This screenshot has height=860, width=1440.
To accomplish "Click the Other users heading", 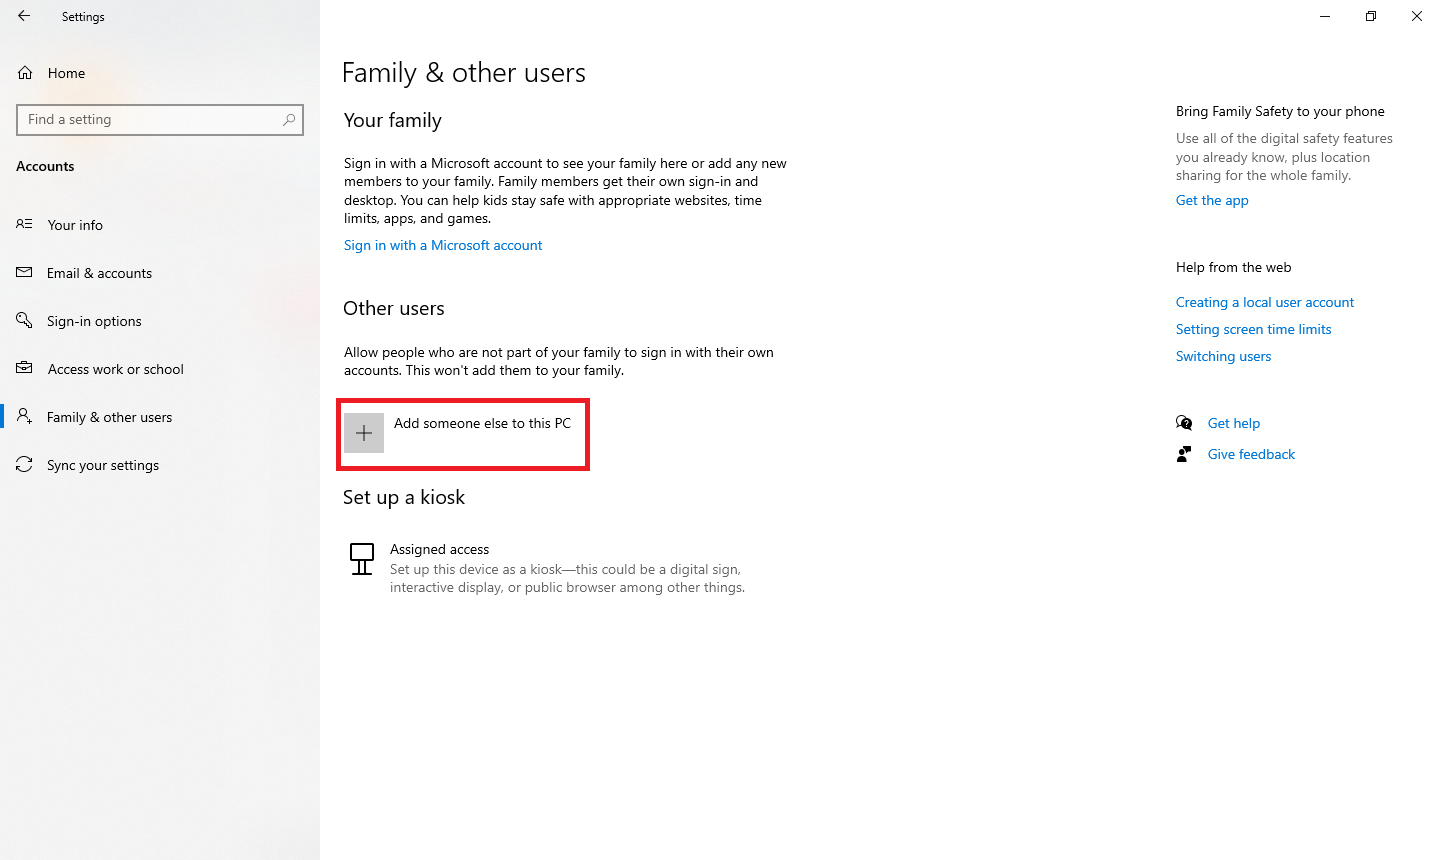I will (x=394, y=308).
